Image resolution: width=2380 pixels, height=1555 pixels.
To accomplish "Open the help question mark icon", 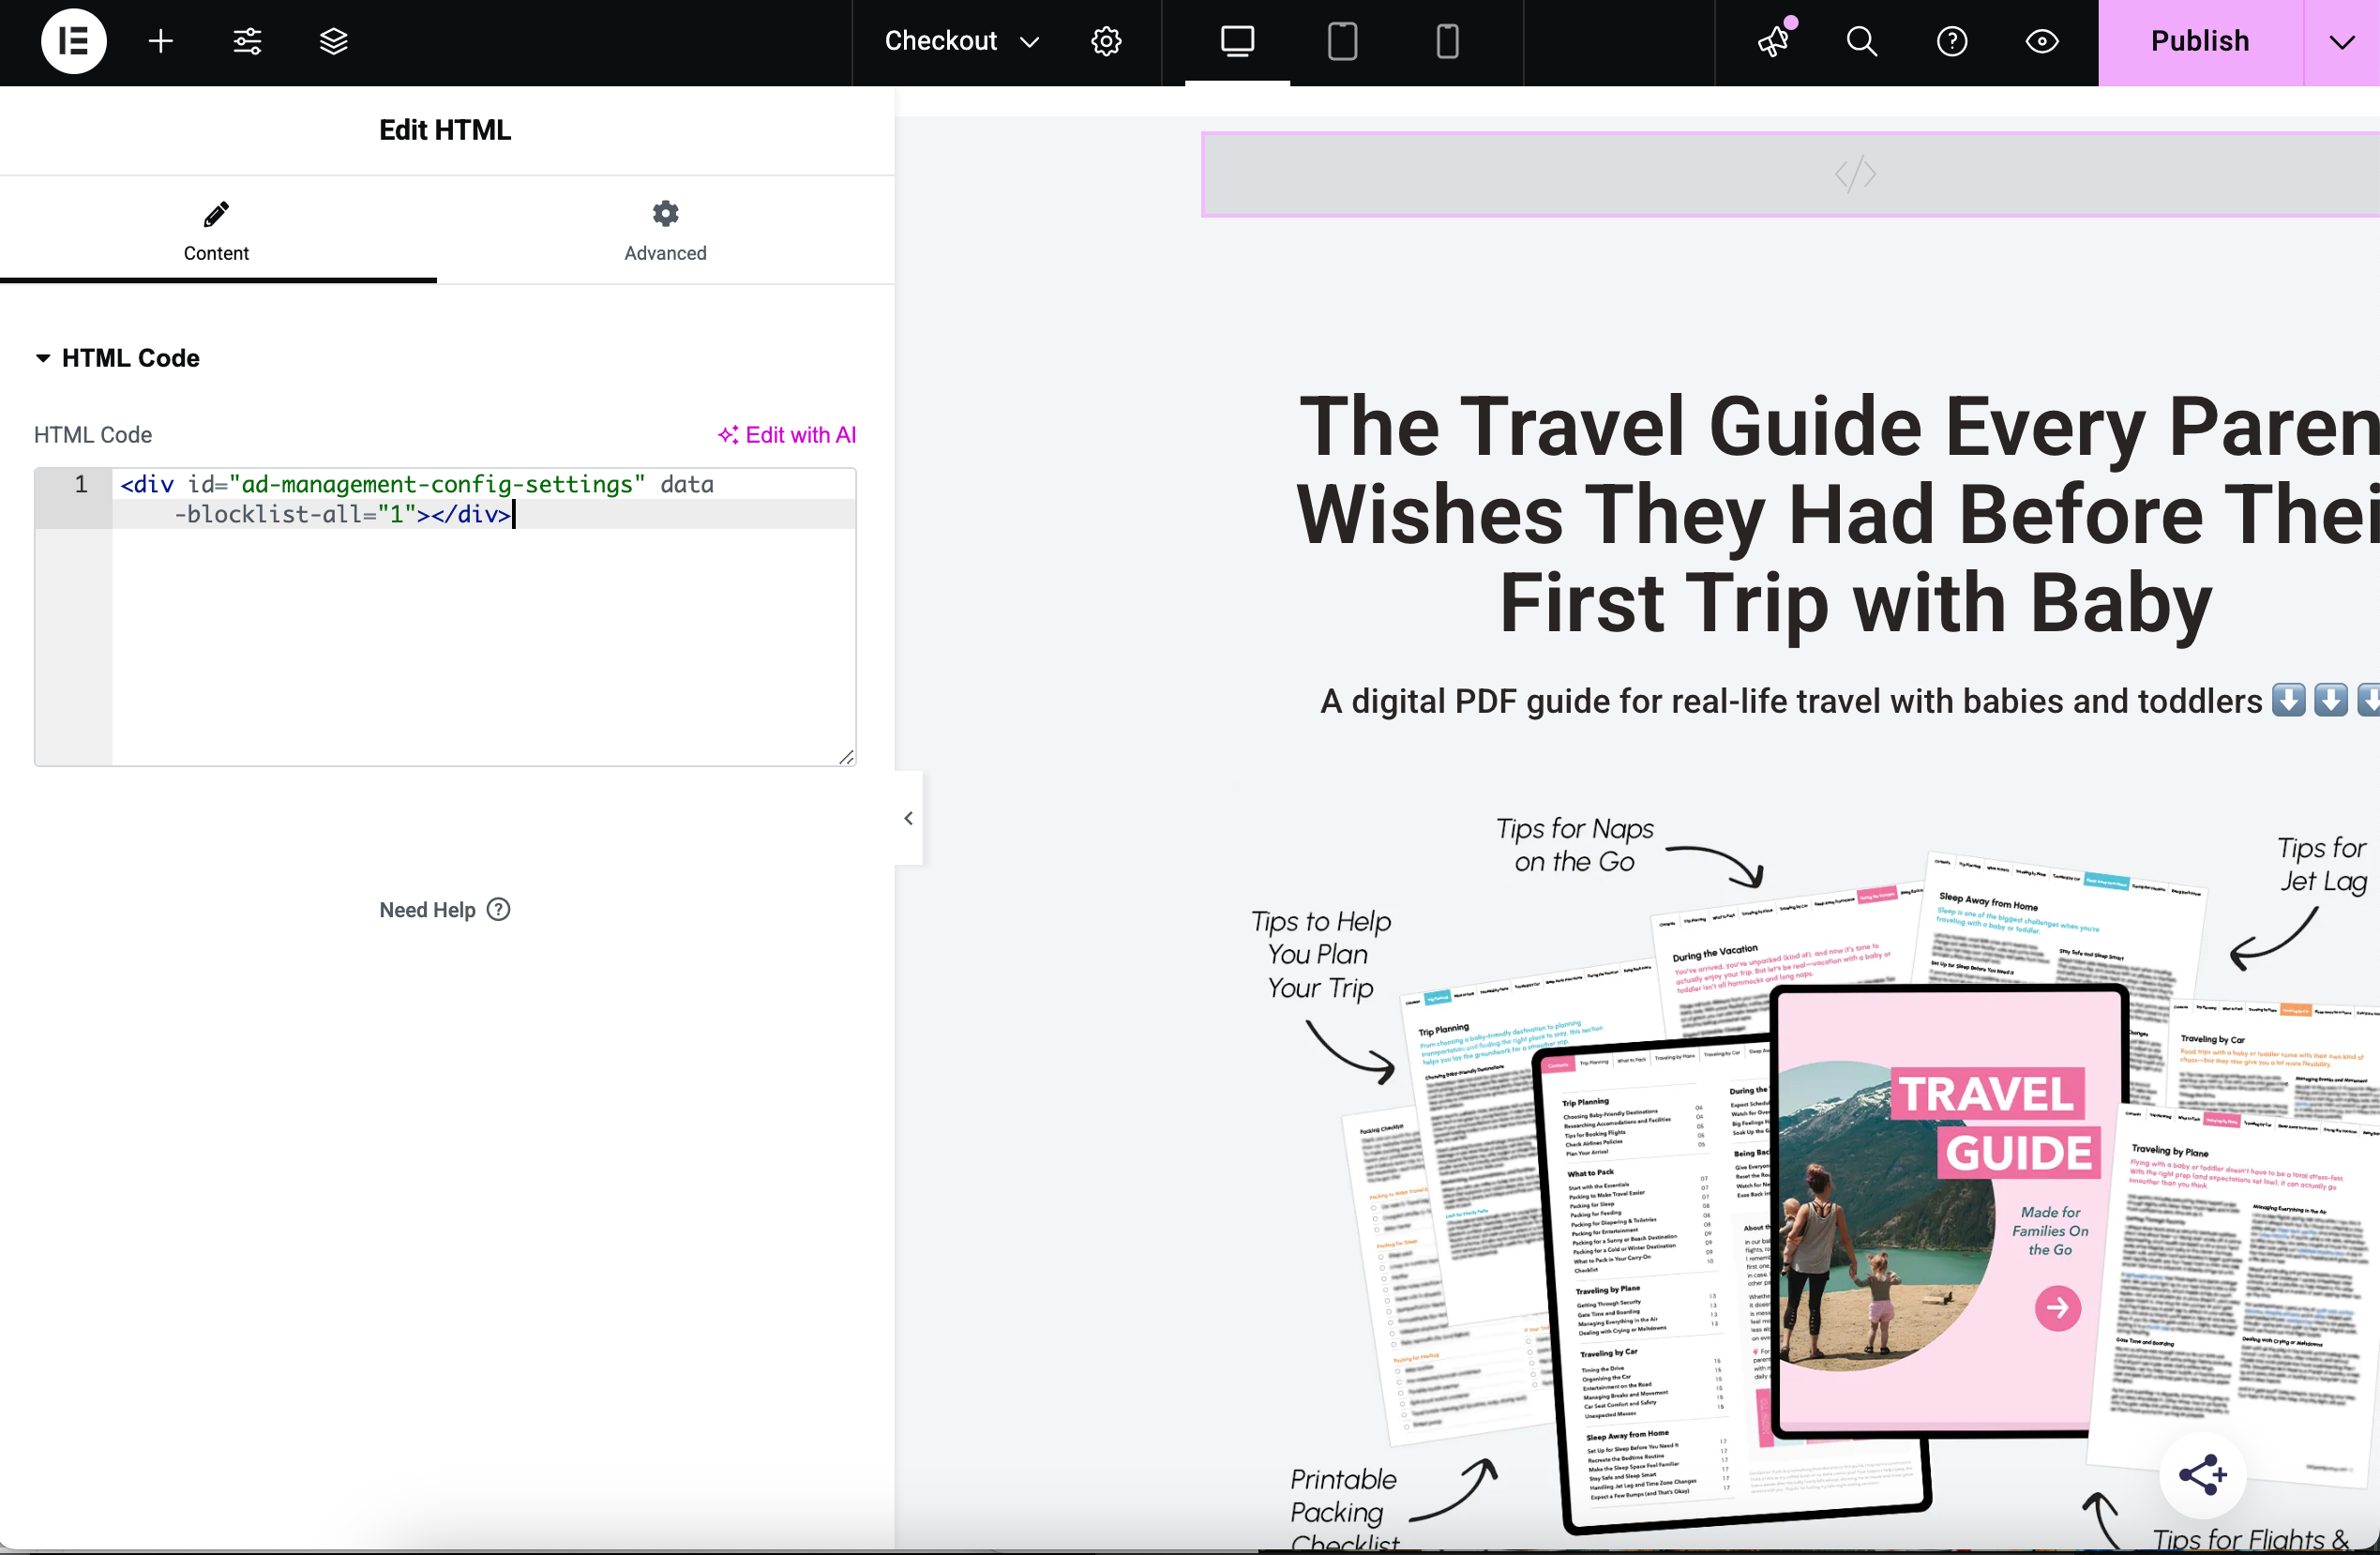I will pos(1951,41).
